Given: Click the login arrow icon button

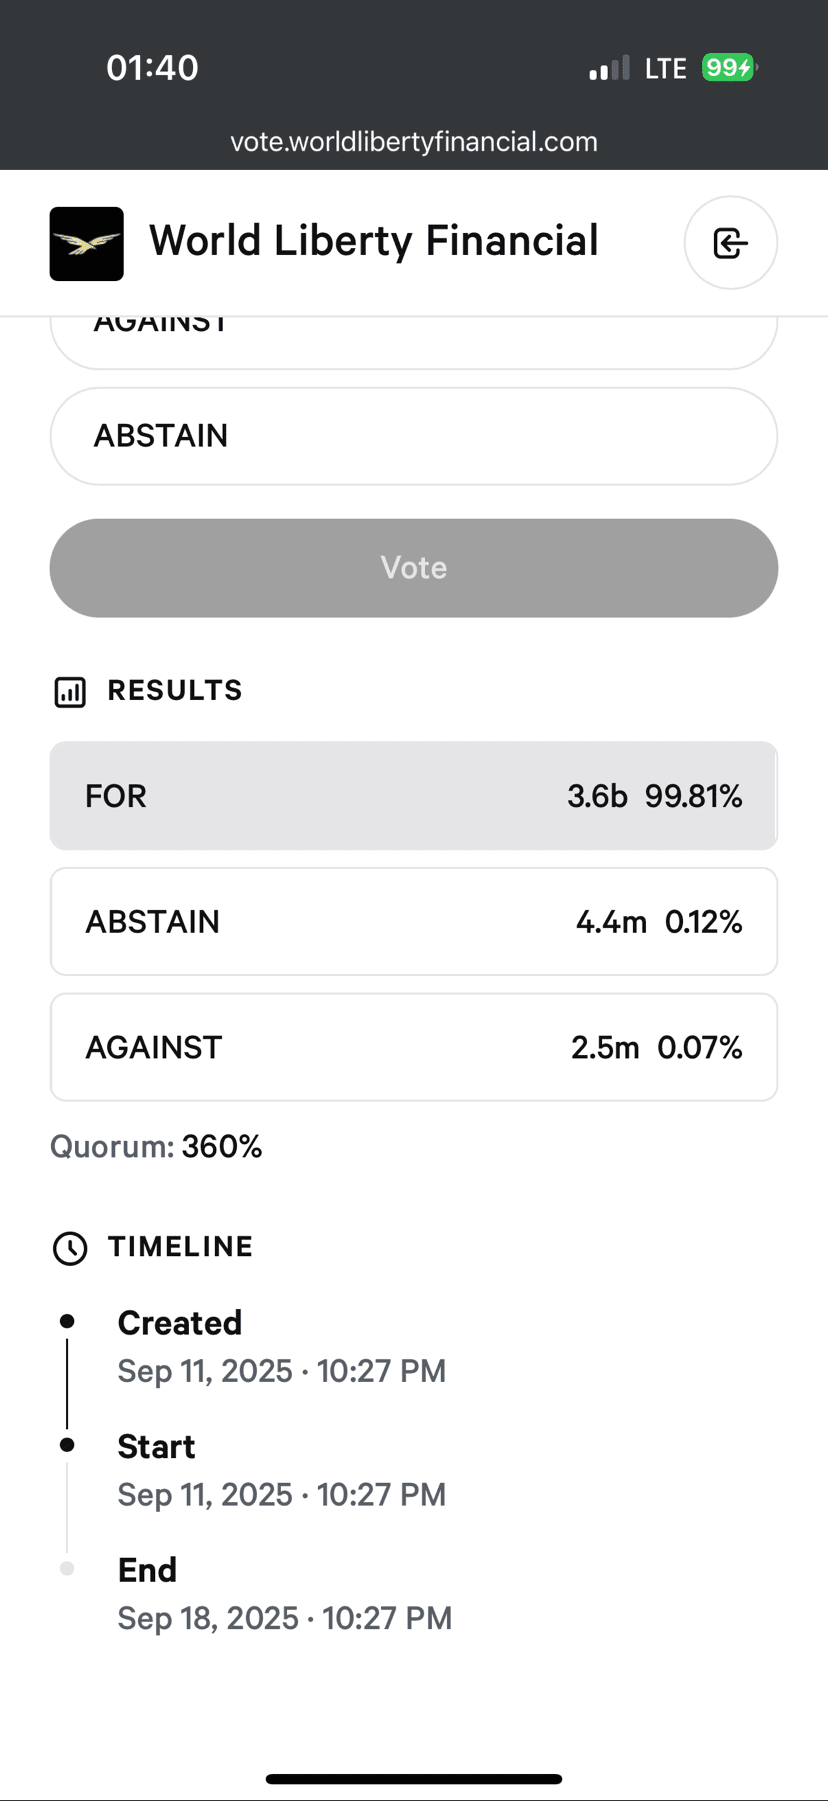Looking at the screenshot, I should click(730, 243).
